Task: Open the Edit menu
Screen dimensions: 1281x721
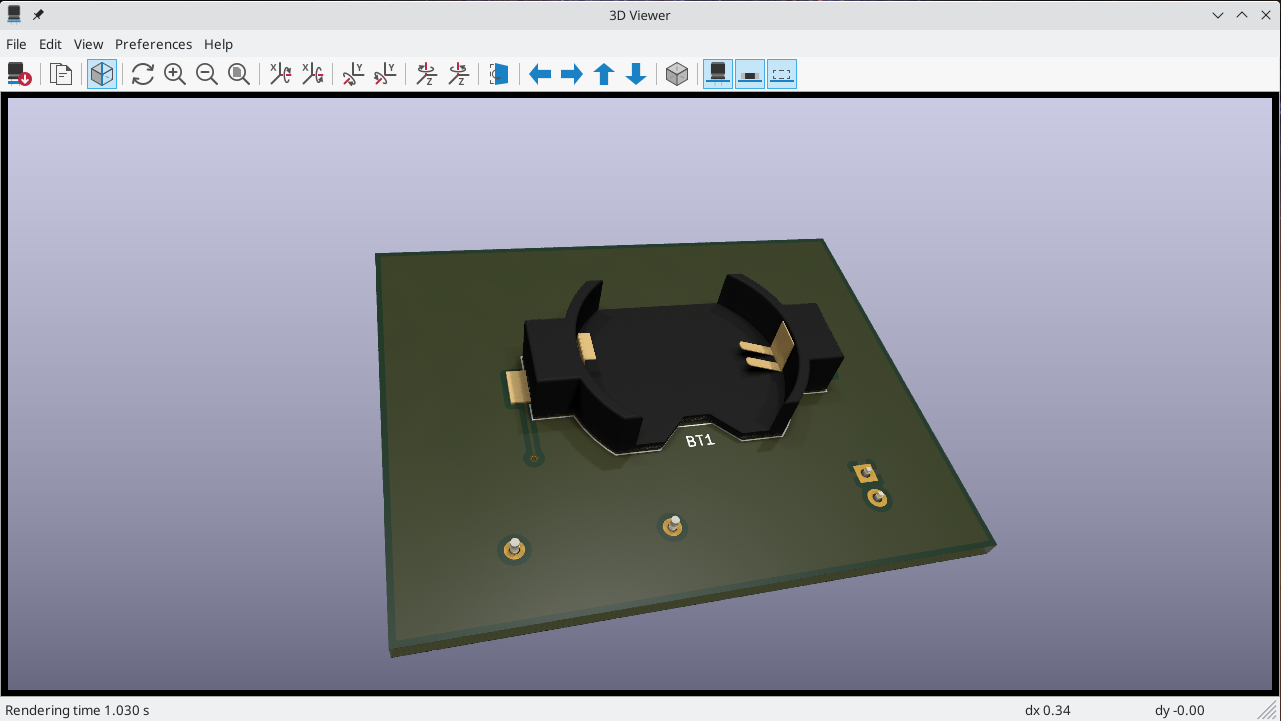Action: [x=49, y=44]
